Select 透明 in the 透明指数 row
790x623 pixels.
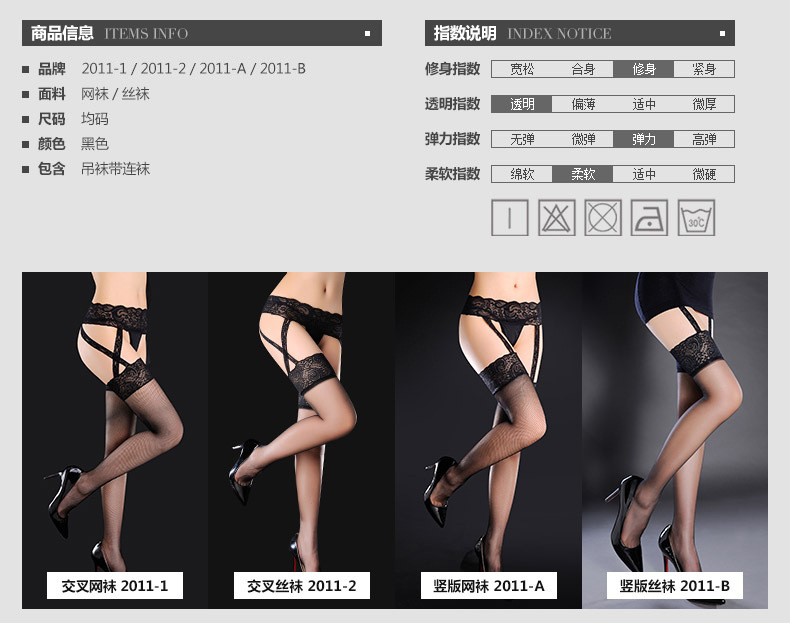point(522,104)
